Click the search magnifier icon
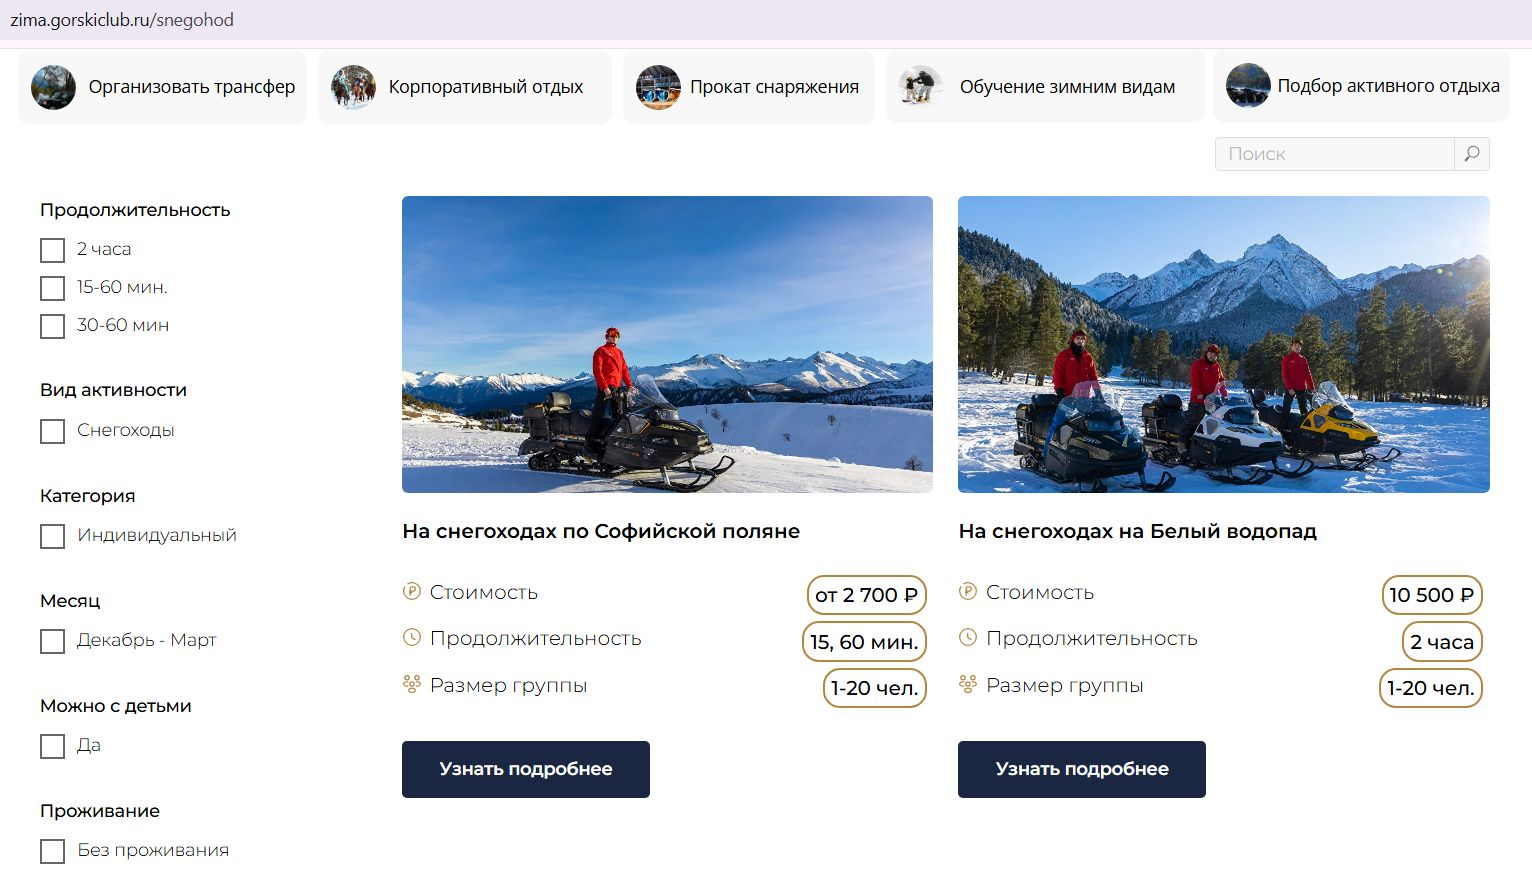The width and height of the screenshot is (1532, 883). click(1470, 154)
